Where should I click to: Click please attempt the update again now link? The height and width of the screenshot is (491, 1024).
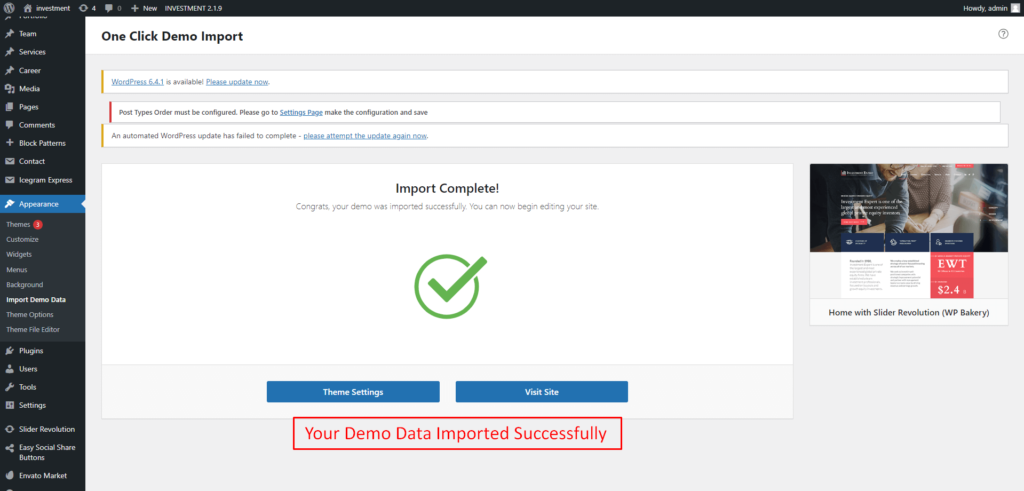[365, 136]
